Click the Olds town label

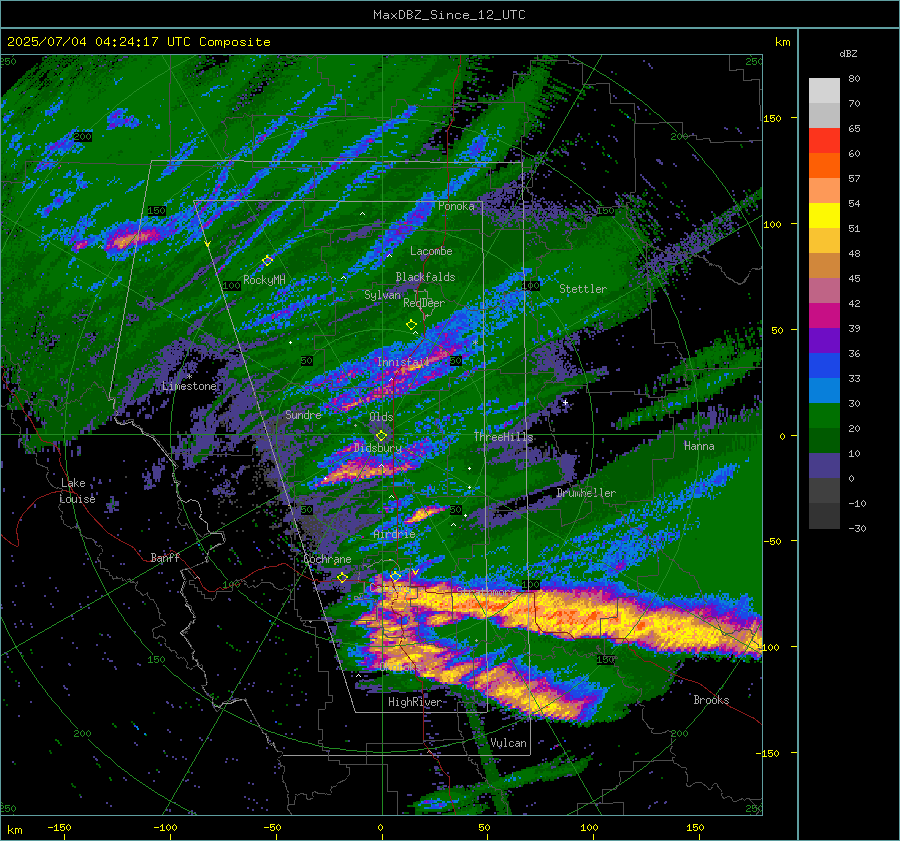[x=381, y=417]
